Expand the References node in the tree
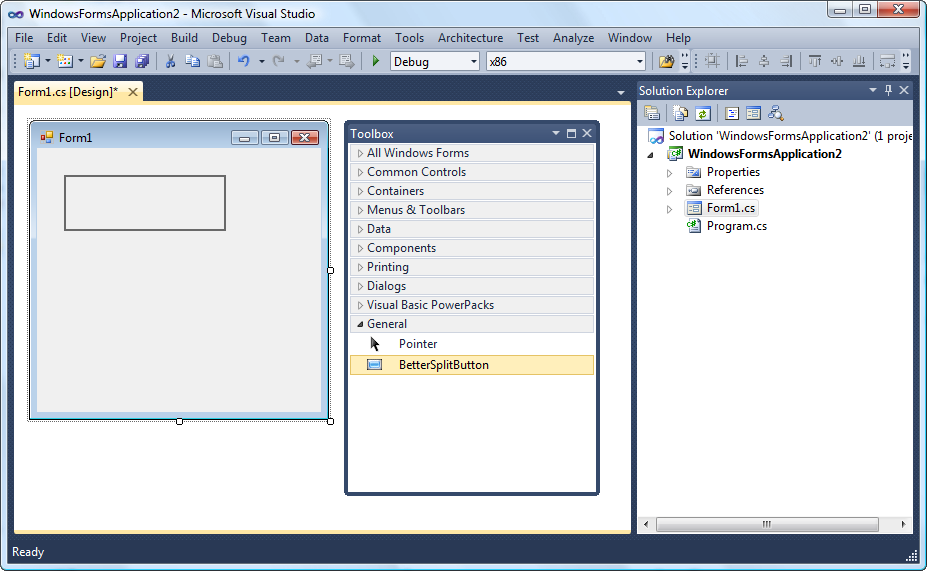The height and width of the screenshot is (571, 927). tap(670, 190)
